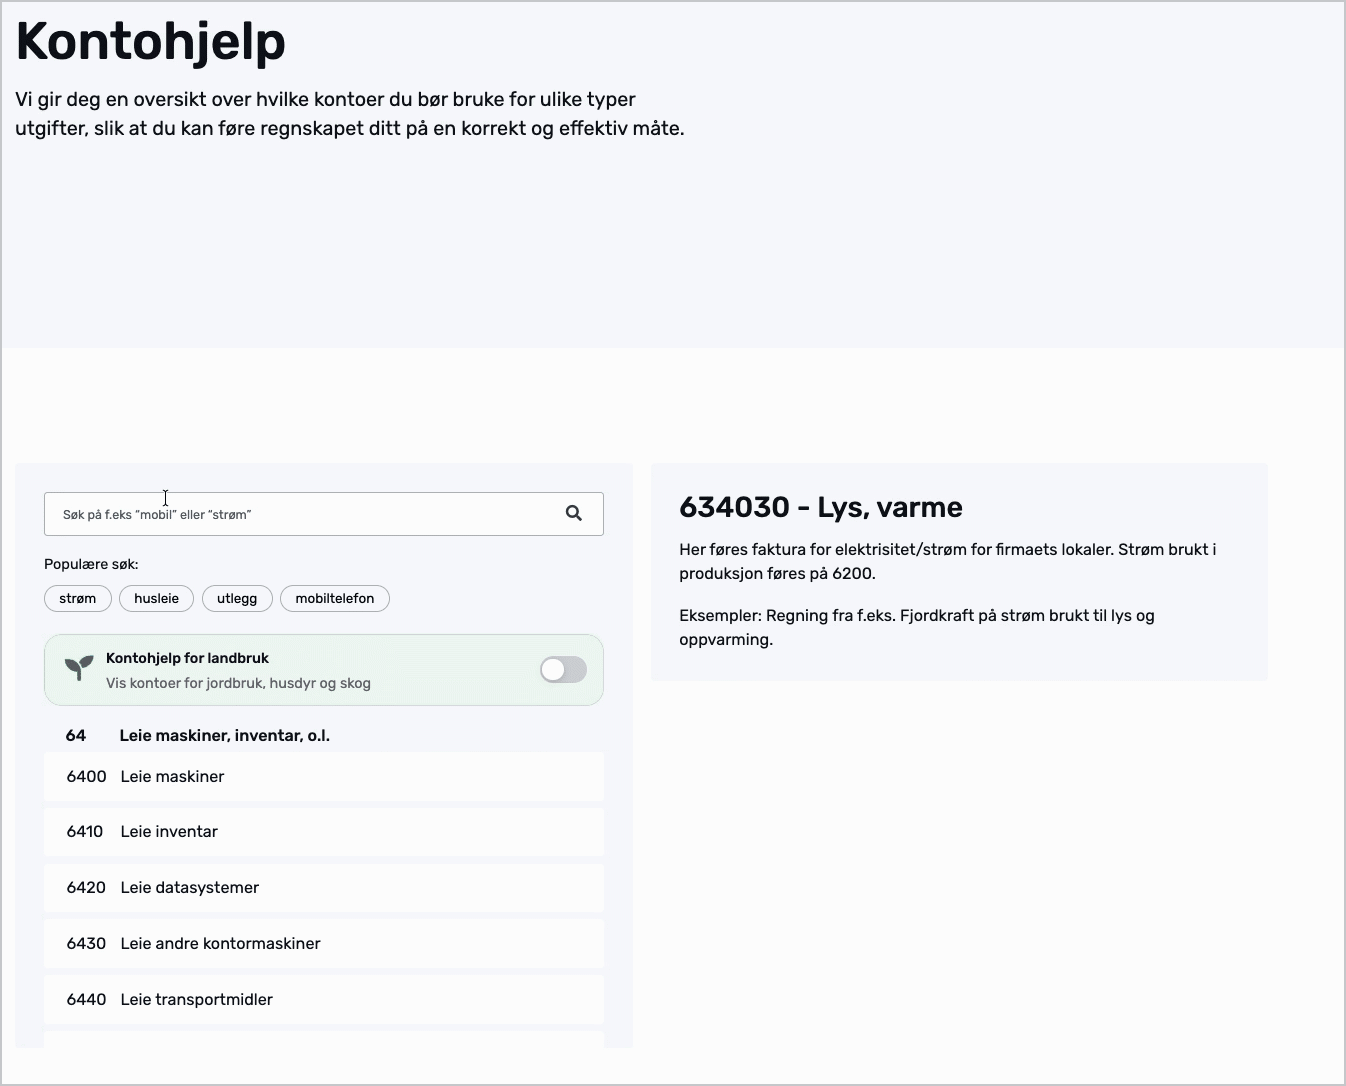Select the popular search chip utlegg
This screenshot has height=1086, width=1346.
point(237,598)
